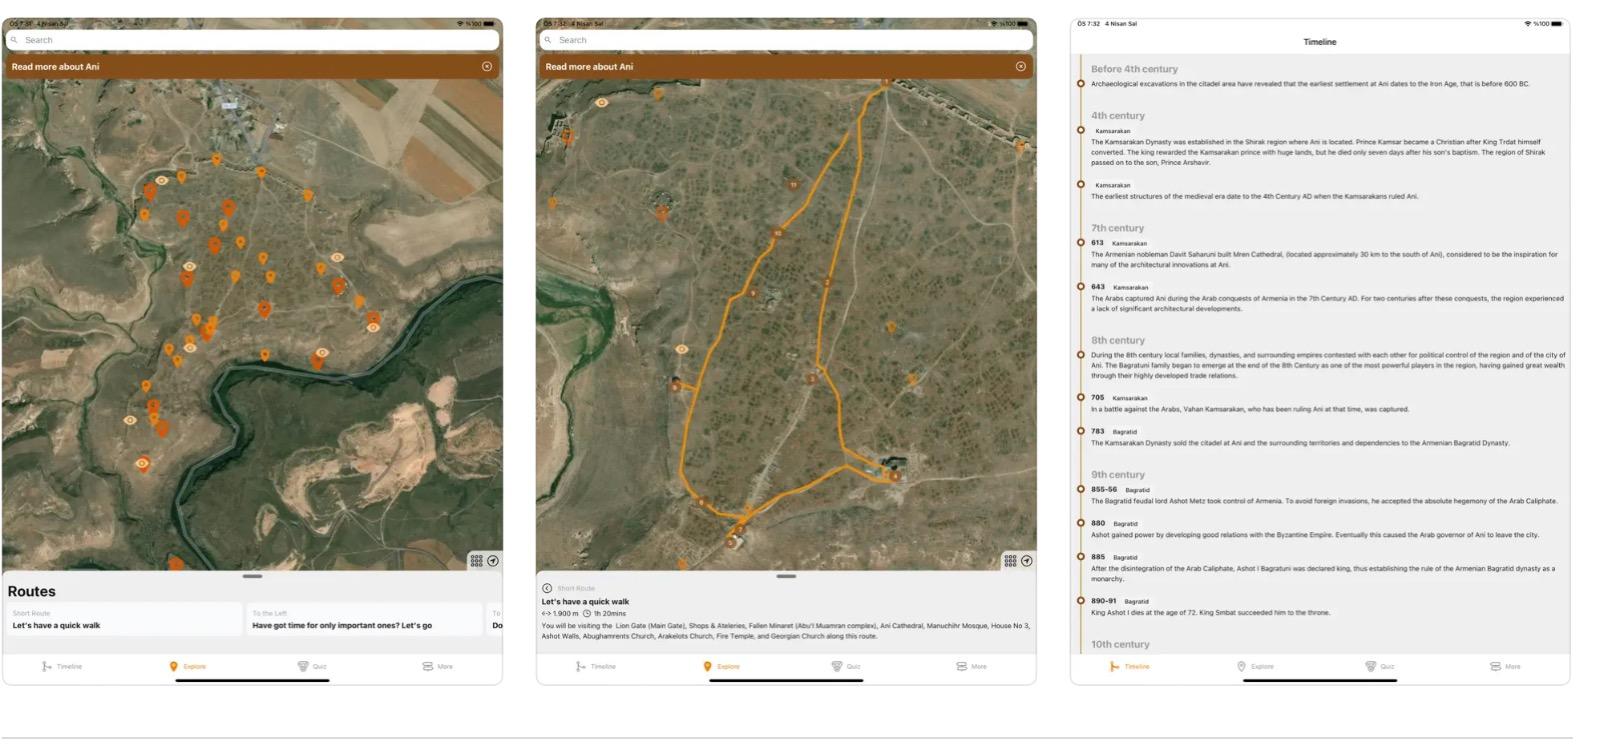
Task: Close 'Read more about Ani' banner on middle screen
Action: (1021, 67)
